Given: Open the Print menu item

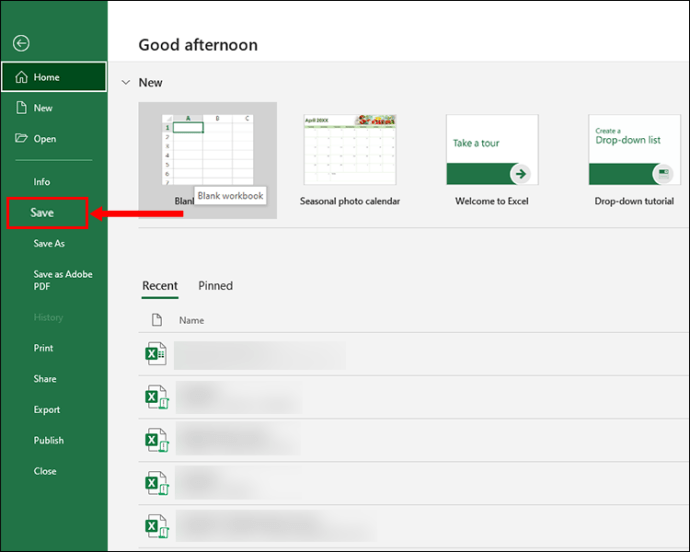Looking at the screenshot, I should [x=43, y=348].
